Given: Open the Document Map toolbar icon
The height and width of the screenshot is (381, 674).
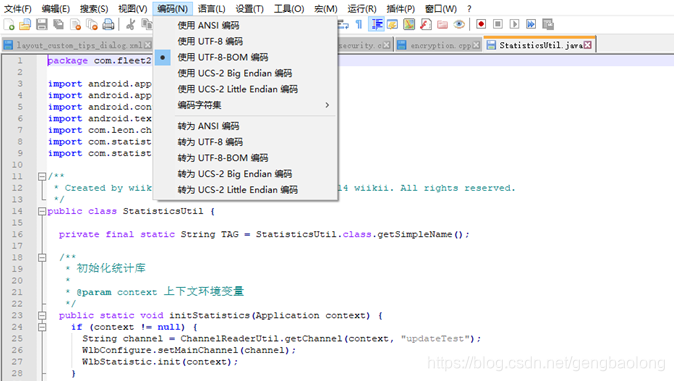Looking at the screenshot, I should point(409,25).
